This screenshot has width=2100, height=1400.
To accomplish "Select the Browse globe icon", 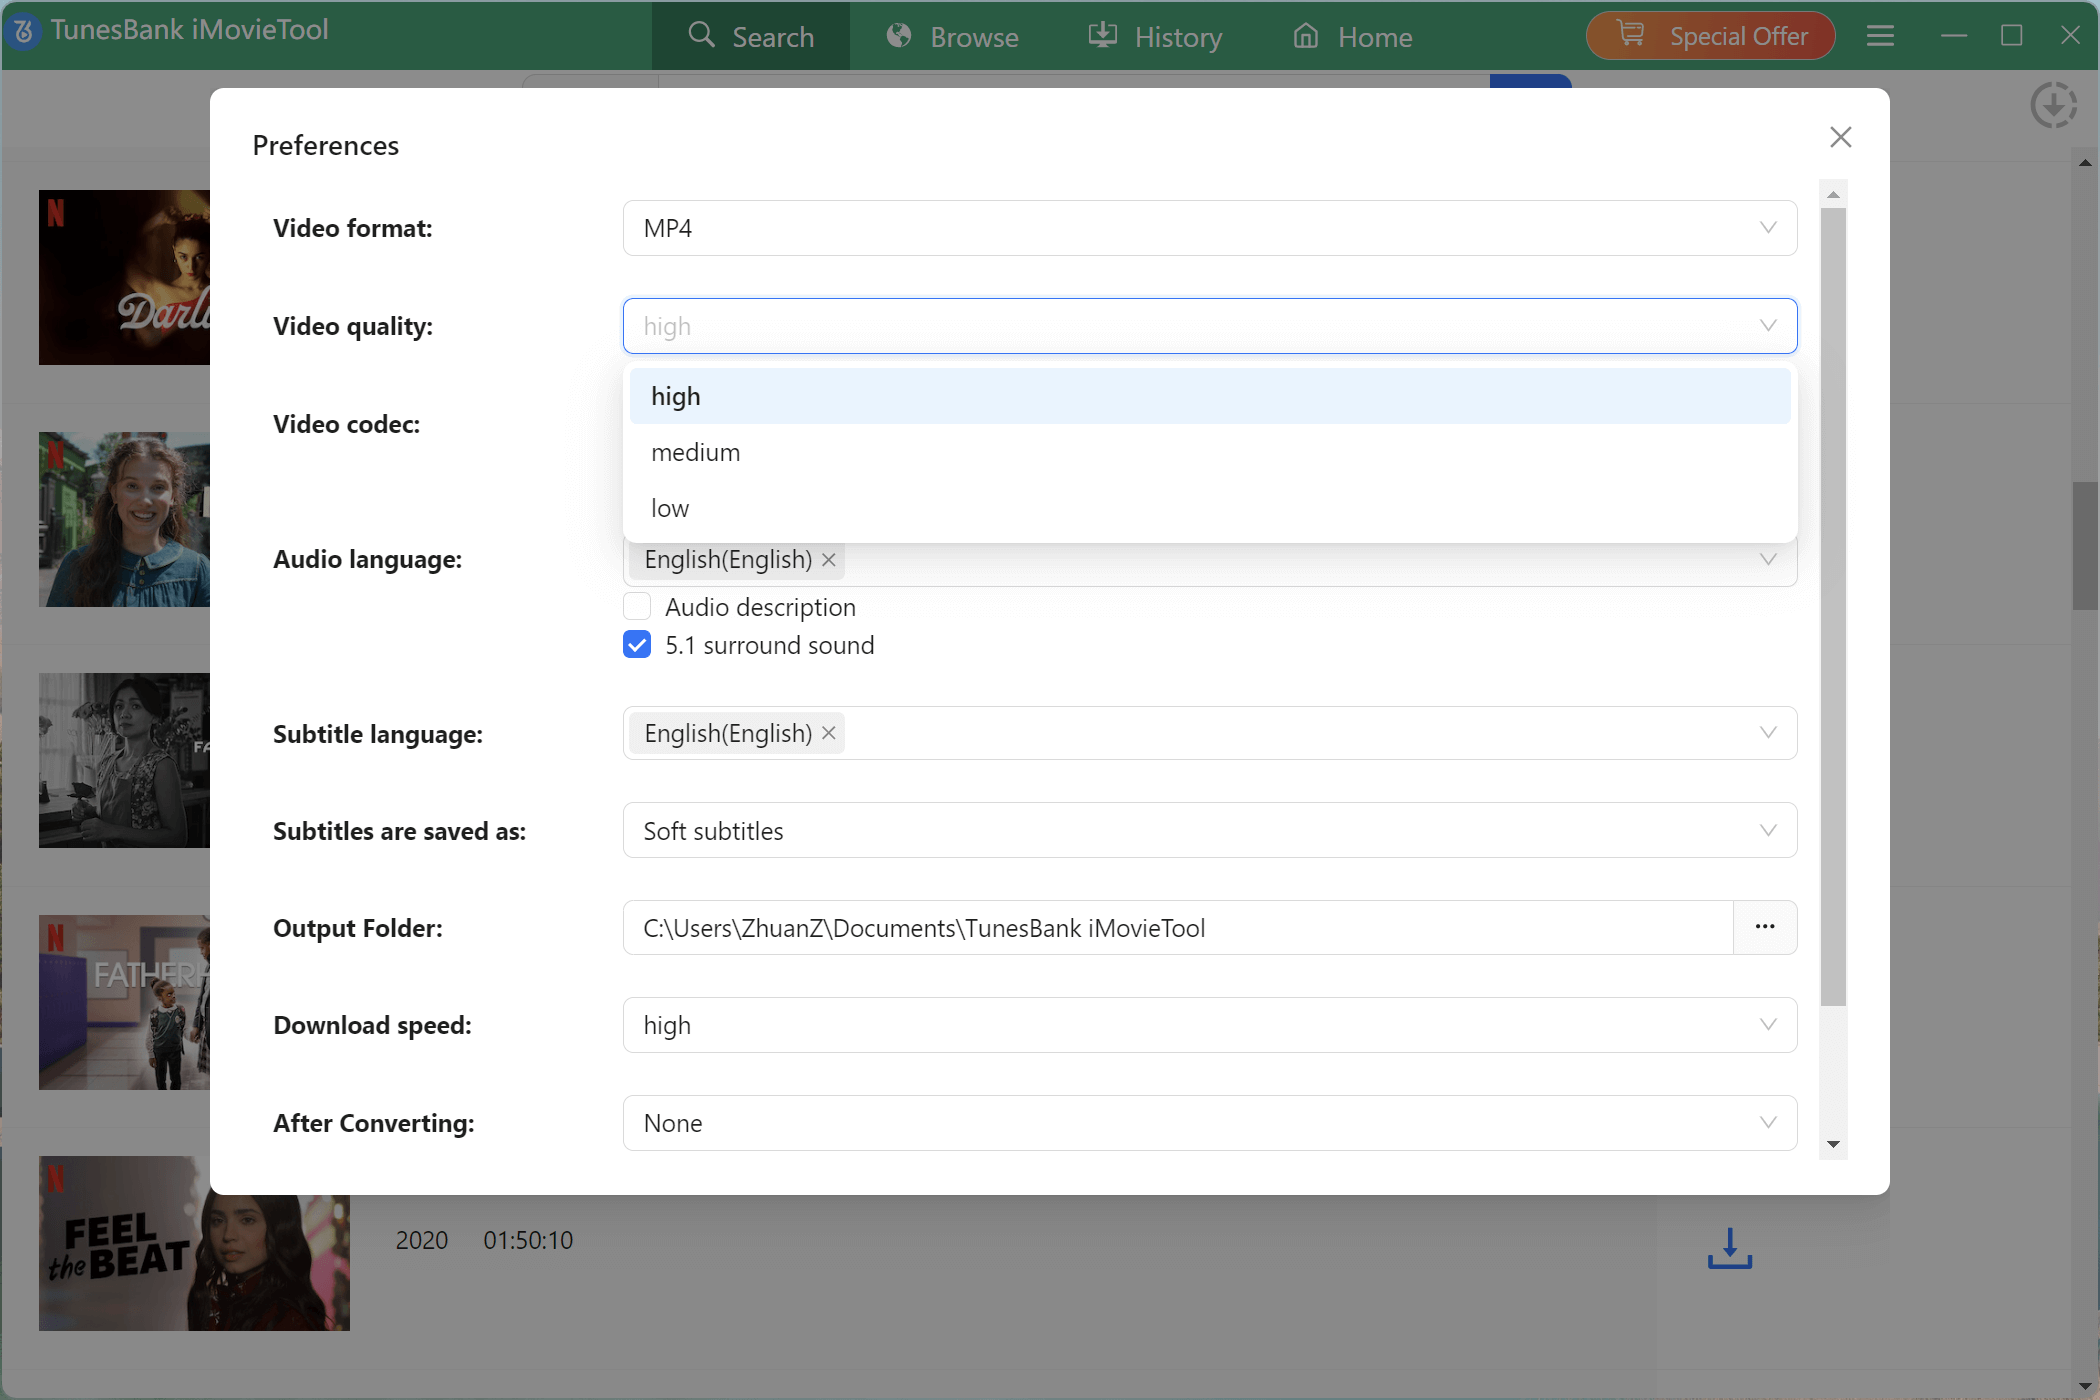I will pyautogui.click(x=898, y=36).
